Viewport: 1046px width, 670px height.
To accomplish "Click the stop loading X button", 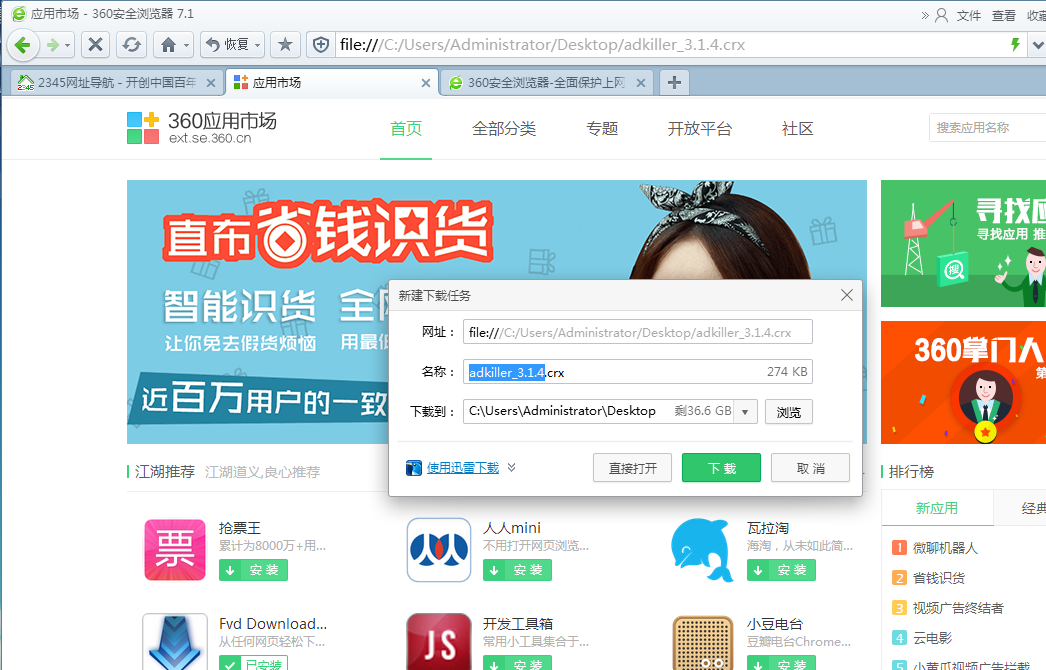I will click(x=95, y=45).
